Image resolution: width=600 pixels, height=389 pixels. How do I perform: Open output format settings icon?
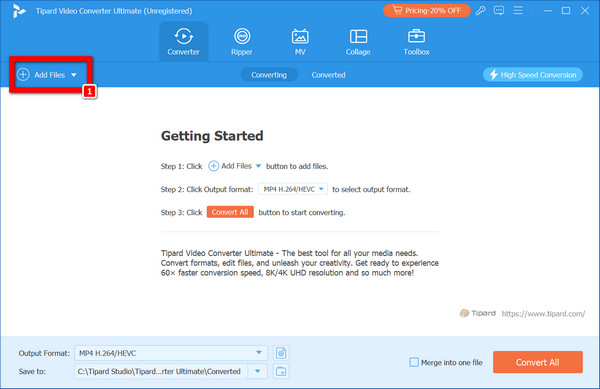tap(281, 353)
